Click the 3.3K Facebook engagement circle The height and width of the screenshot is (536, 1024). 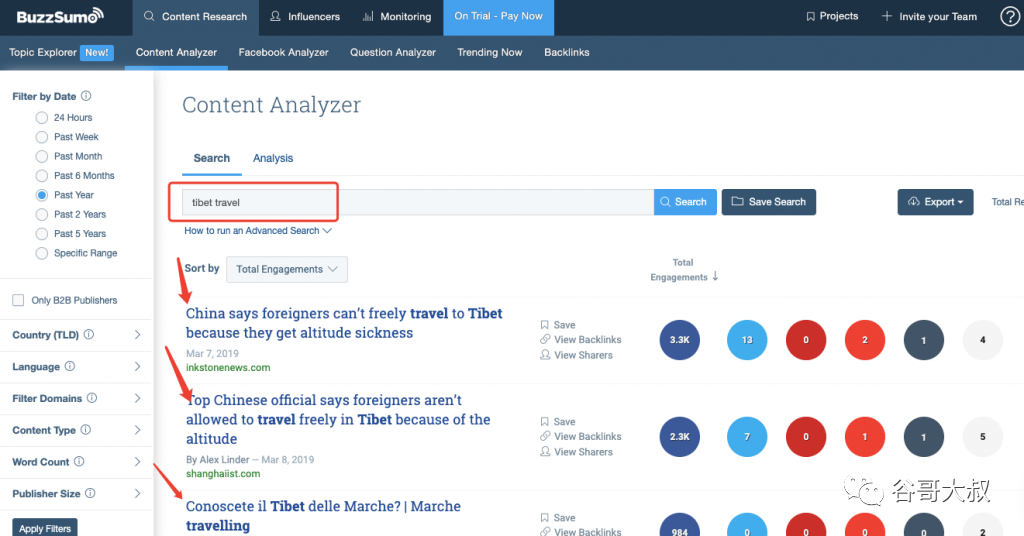coord(680,339)
